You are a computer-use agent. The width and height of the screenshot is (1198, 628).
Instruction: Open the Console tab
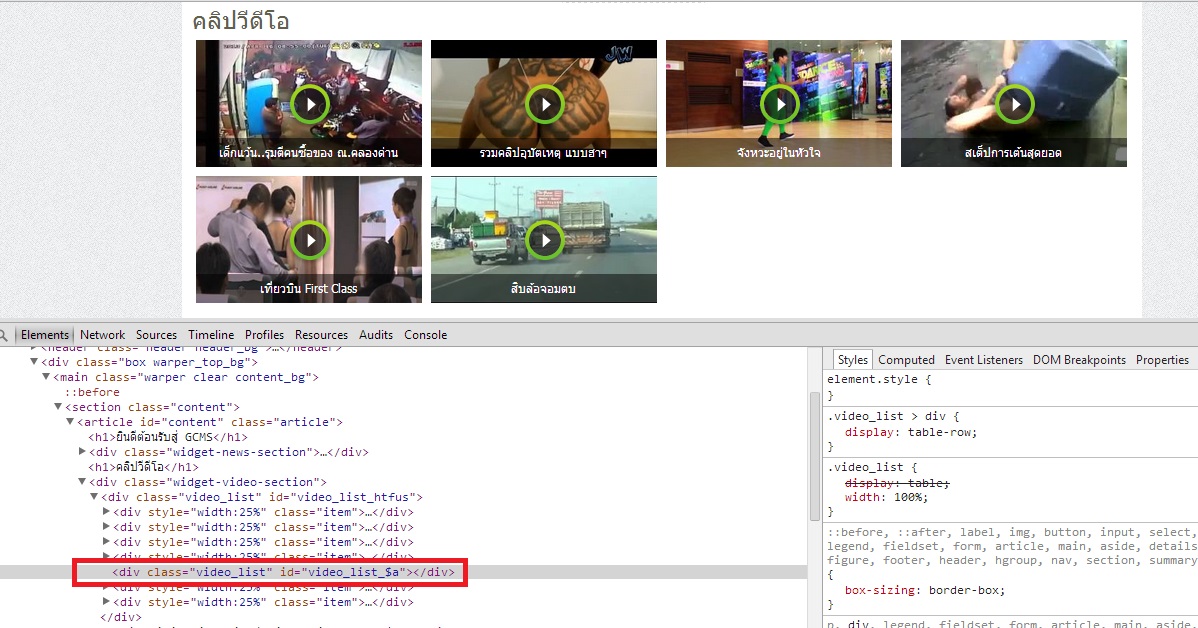point(426,335)
